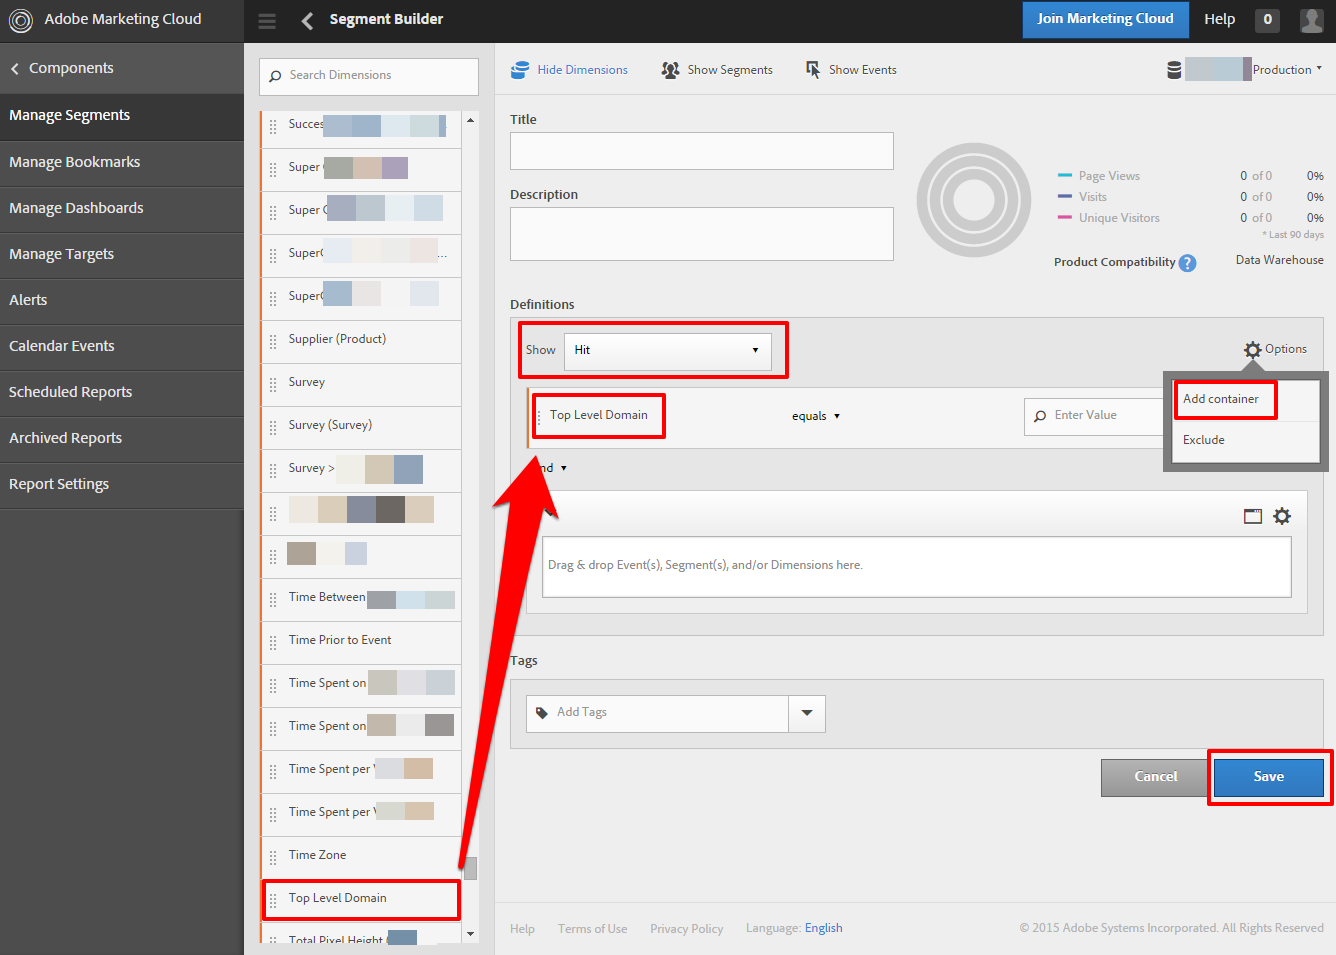Screen dimensions: 1336x955
Task: Open Manage Segments in sidebar
Action: 122,116
